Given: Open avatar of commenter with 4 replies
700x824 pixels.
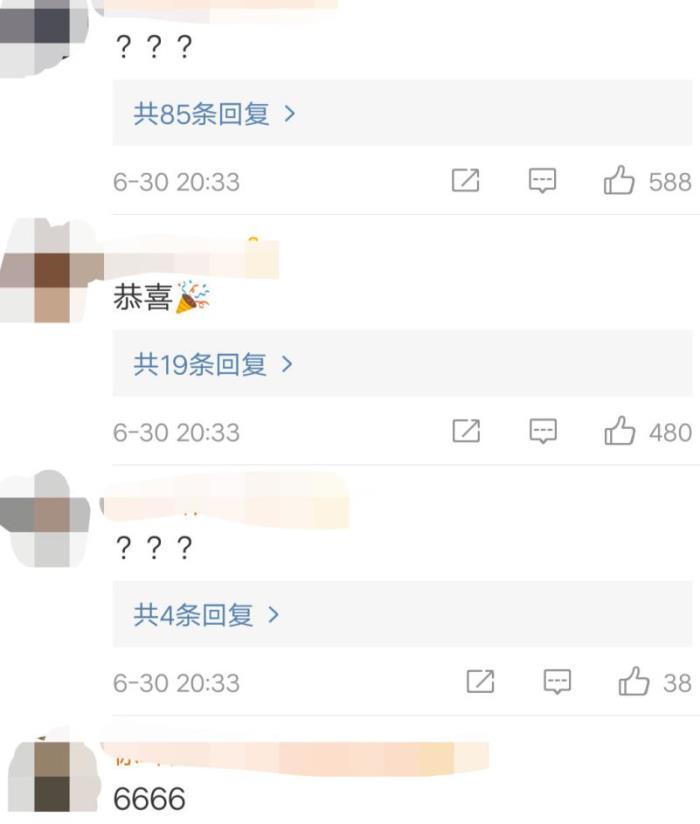Looking at the screenshot, I should pos(46,519).
